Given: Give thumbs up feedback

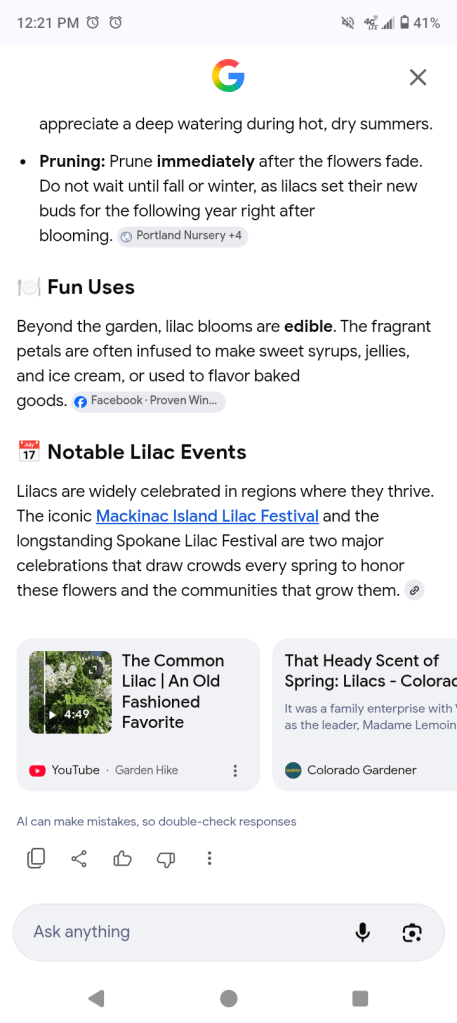Looking at the screenshot, I should tap(122, 858).
